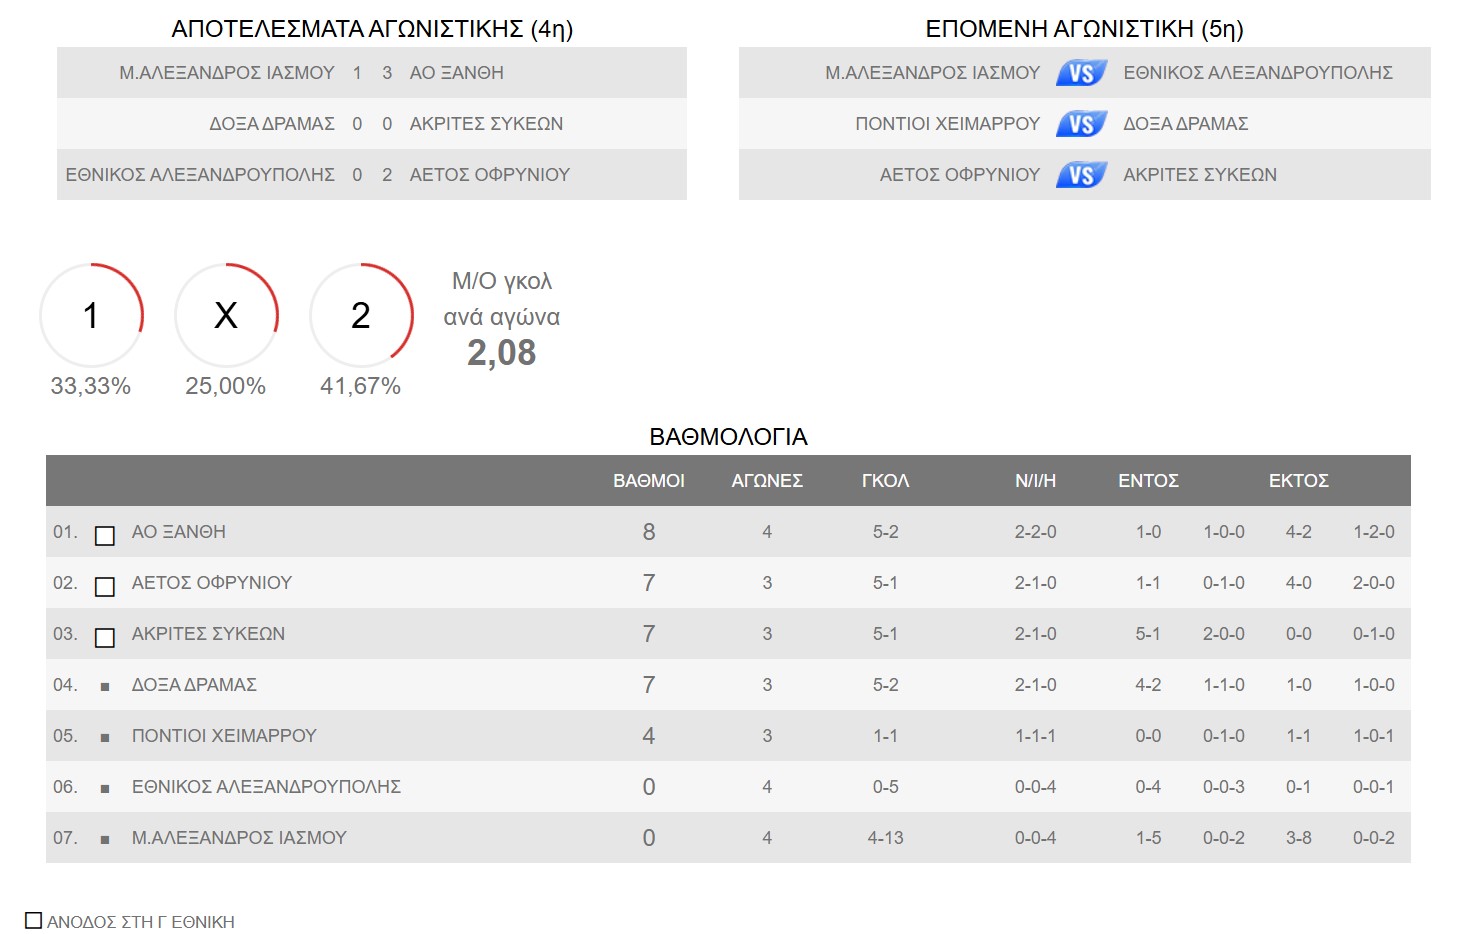Select Μ.ΑΛΕΞΑΝΔΡΟΣ ΙΑΣΜΟΥ 1-3 ΑΟ ΞΑΝΘΗ result
1459x934 pixels.
tap(371, 73)
